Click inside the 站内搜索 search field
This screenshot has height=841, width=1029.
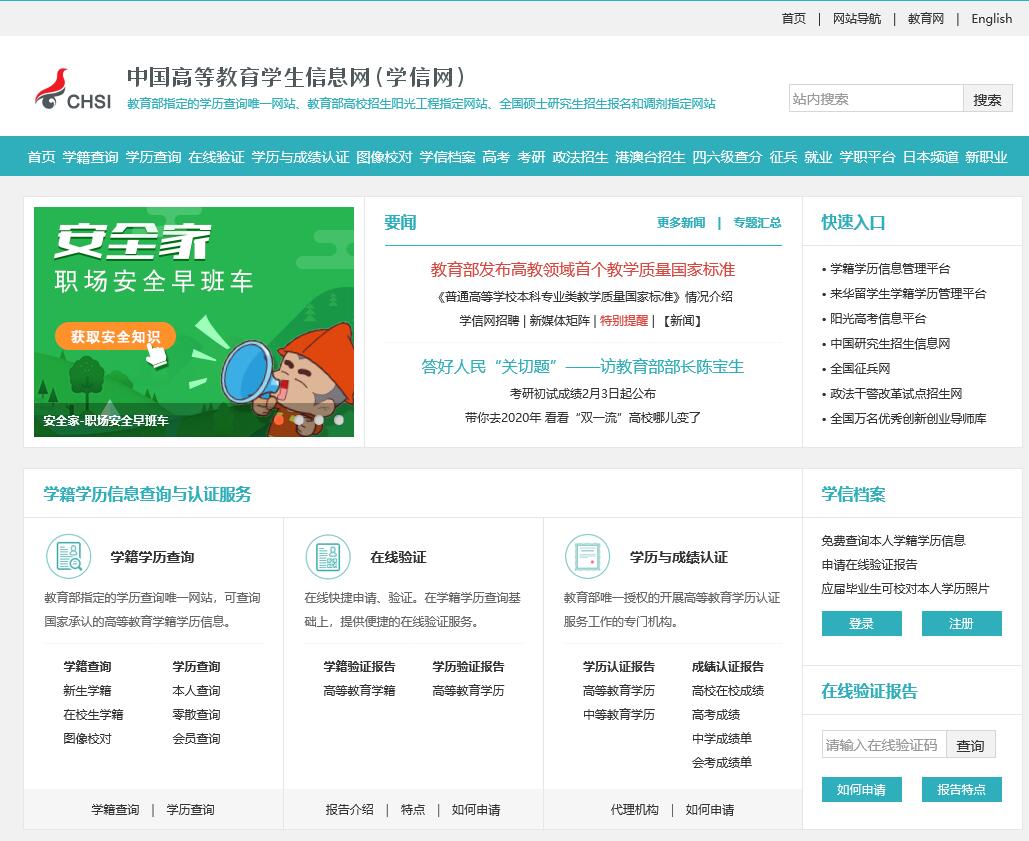coord(877,98)
